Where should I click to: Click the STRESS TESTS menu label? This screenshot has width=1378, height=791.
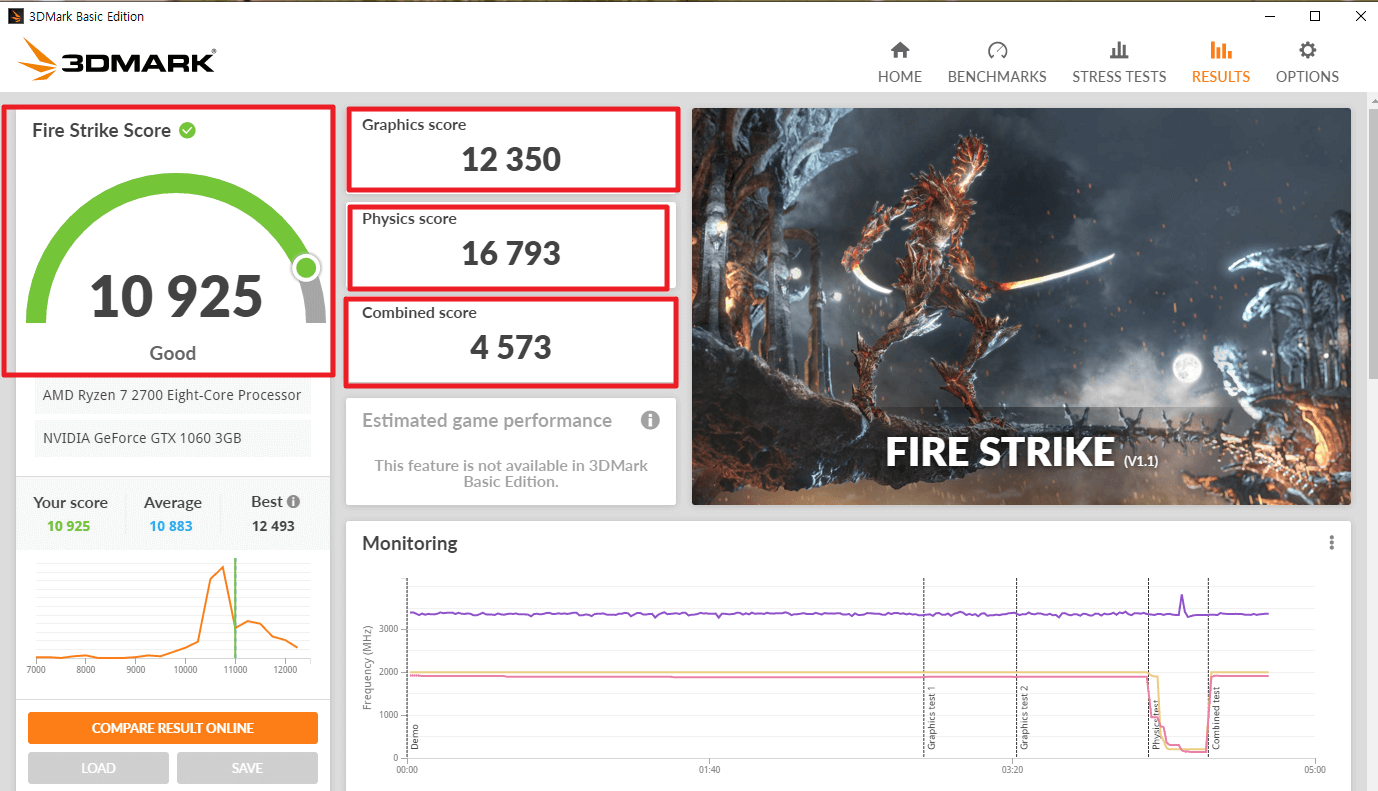[x=1119, y=77]
